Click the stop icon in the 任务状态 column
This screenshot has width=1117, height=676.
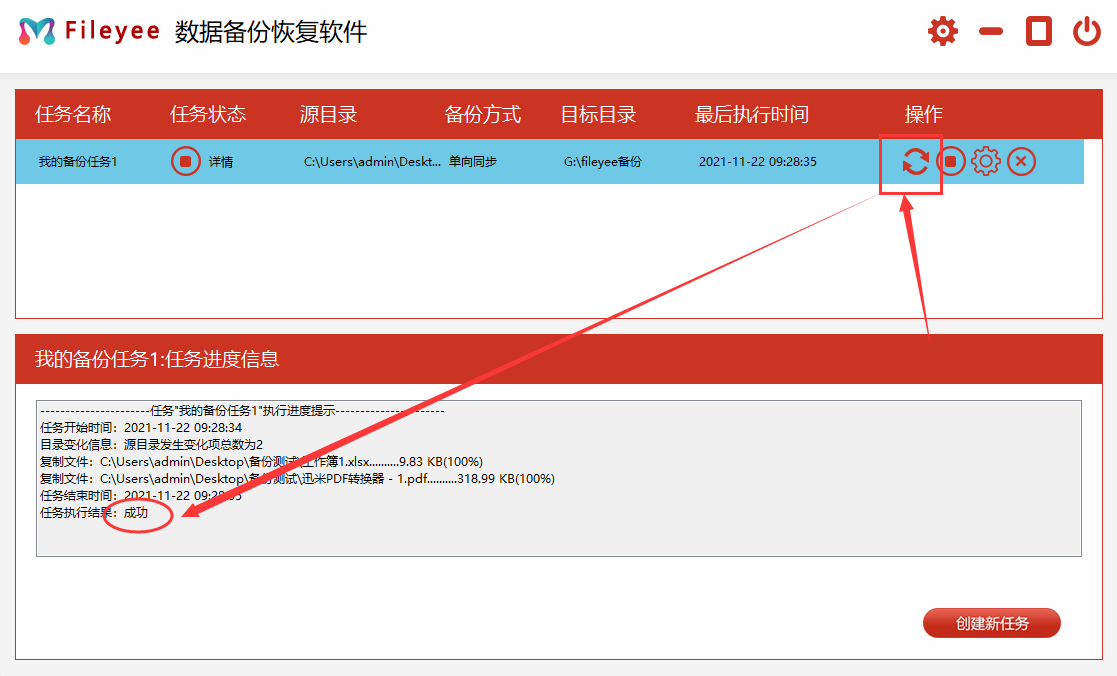click(x=185, y=161)
